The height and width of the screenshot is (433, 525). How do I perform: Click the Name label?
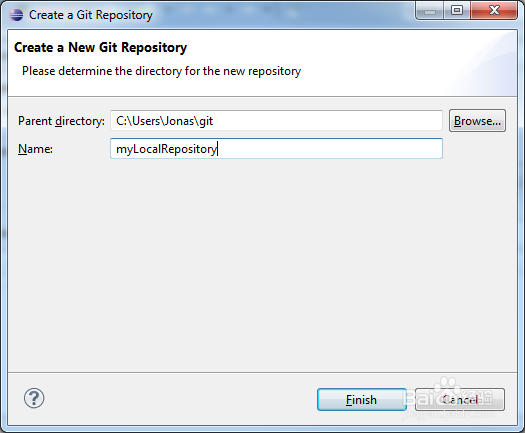35,149
